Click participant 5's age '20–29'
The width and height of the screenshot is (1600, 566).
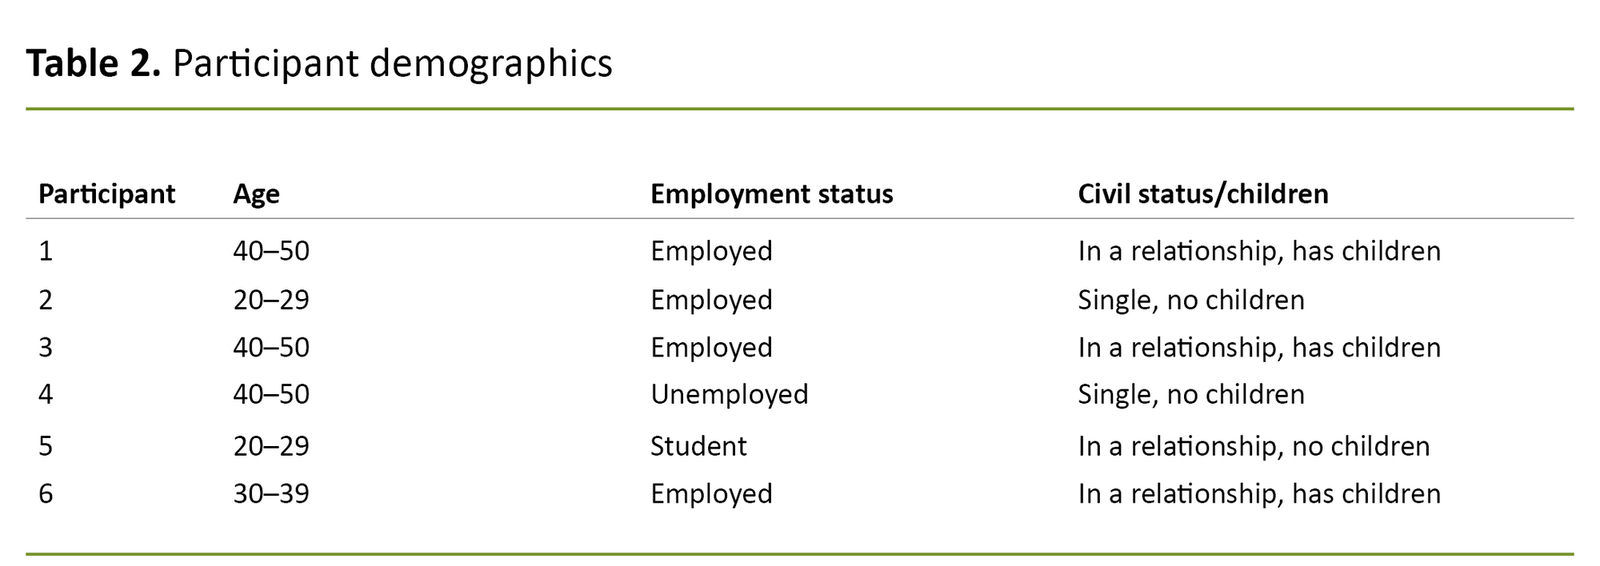coord(271,445)
